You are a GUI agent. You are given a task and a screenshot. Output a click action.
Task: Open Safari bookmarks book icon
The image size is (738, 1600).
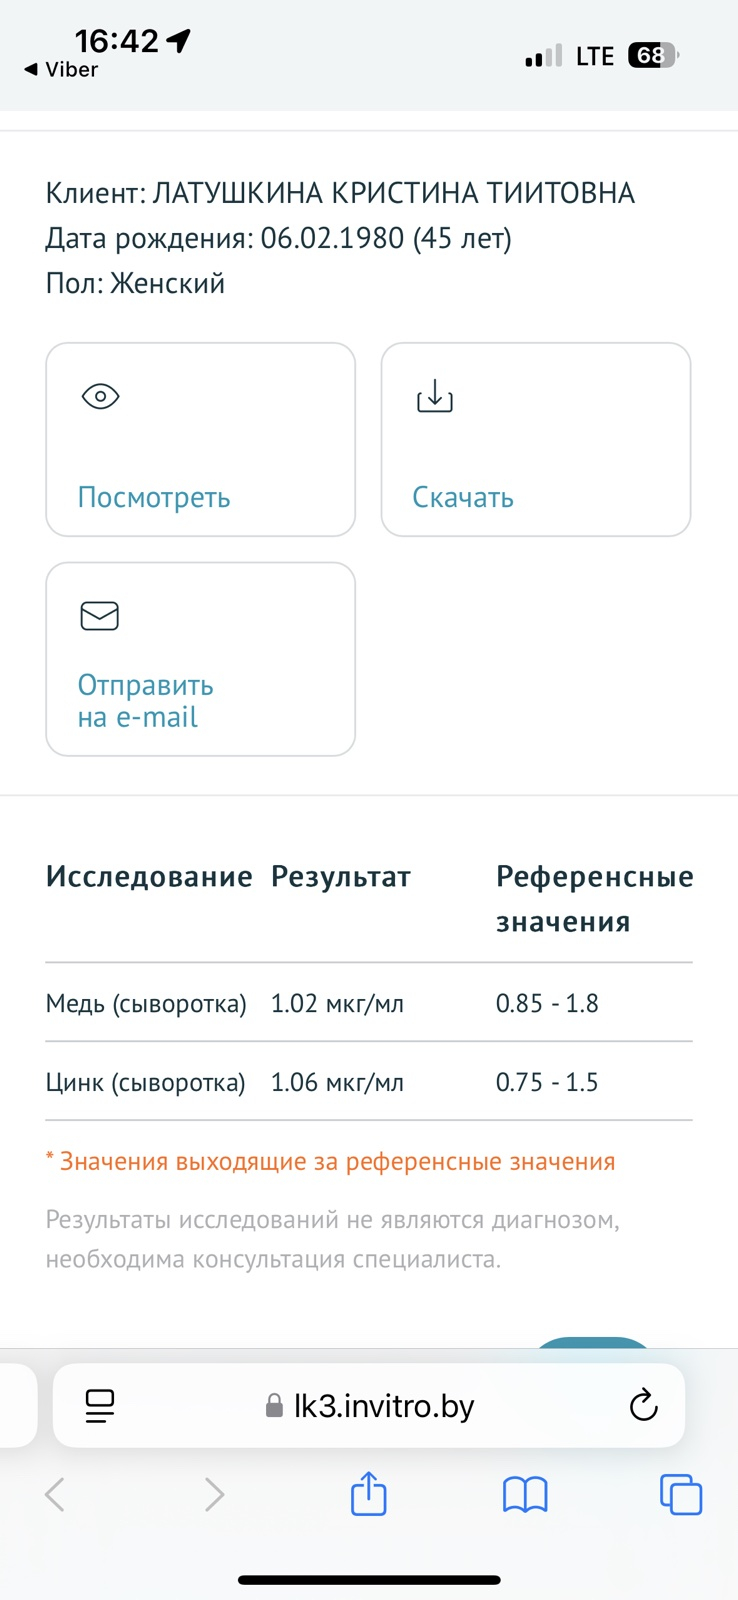525,1495
